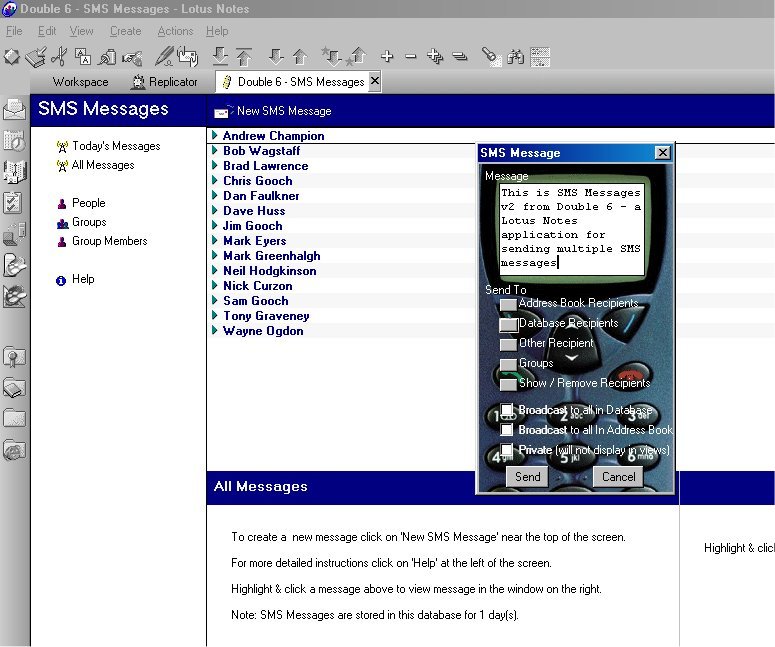Open the Replicator bookmark in sidebar
The image size is (775, 647).
click(x=14, y=234)
